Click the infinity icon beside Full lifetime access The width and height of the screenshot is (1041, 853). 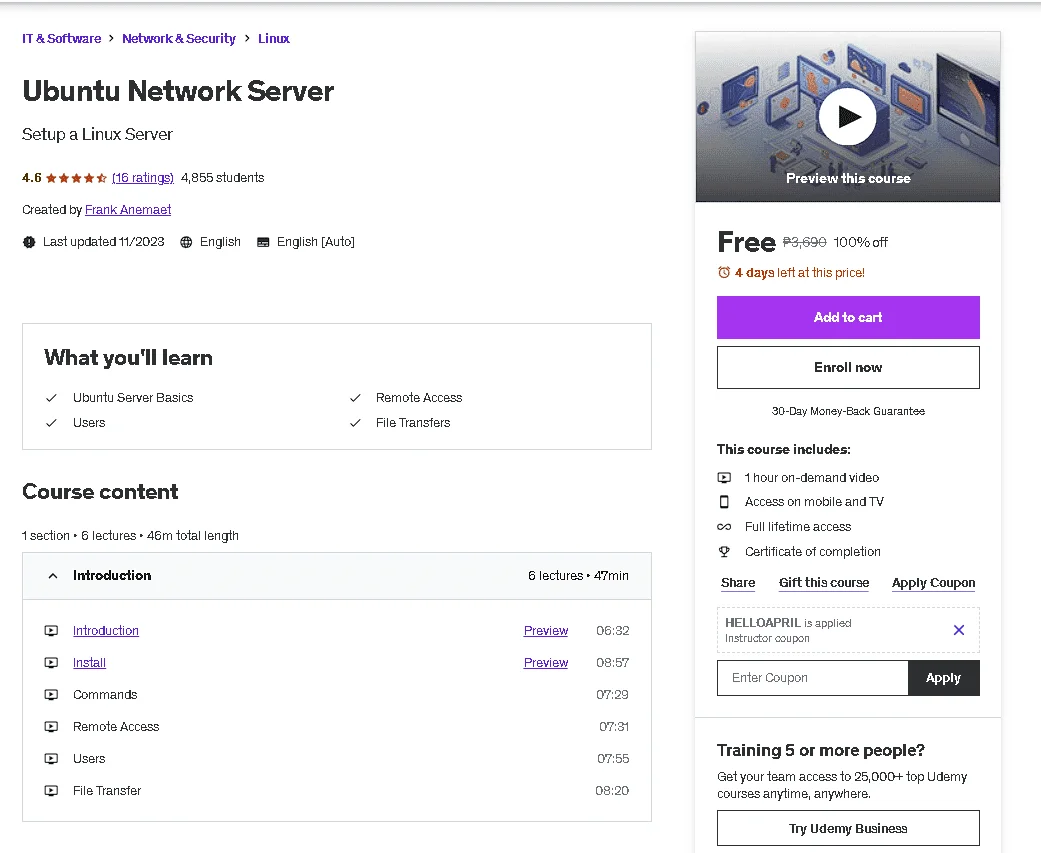tap(724, 526)
